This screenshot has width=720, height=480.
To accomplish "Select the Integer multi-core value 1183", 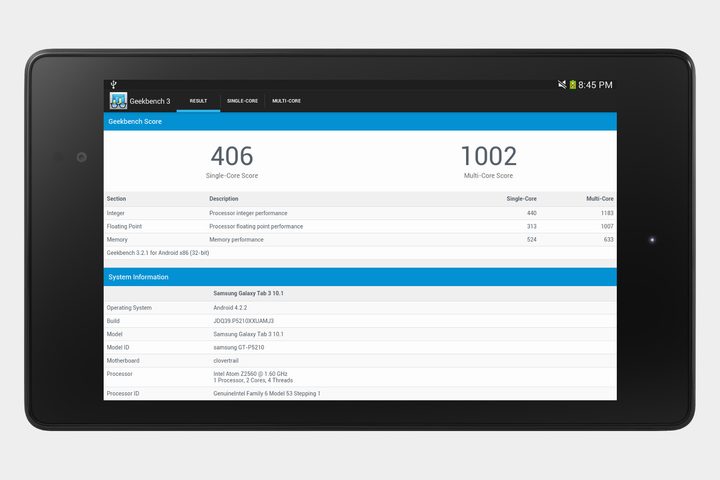I will pyautogui.click(x=607, y=213).
